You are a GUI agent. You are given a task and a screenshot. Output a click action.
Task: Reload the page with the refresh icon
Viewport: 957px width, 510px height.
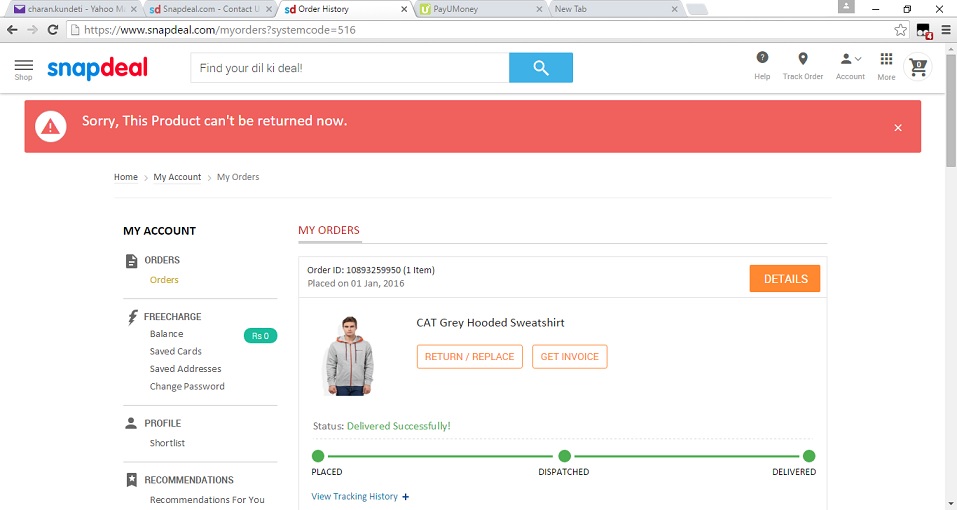point(52,30)
